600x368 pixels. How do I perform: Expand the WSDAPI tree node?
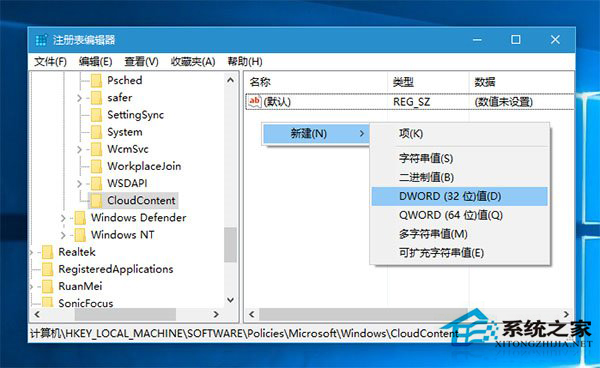pyautogui.click(x=79, y=184)
